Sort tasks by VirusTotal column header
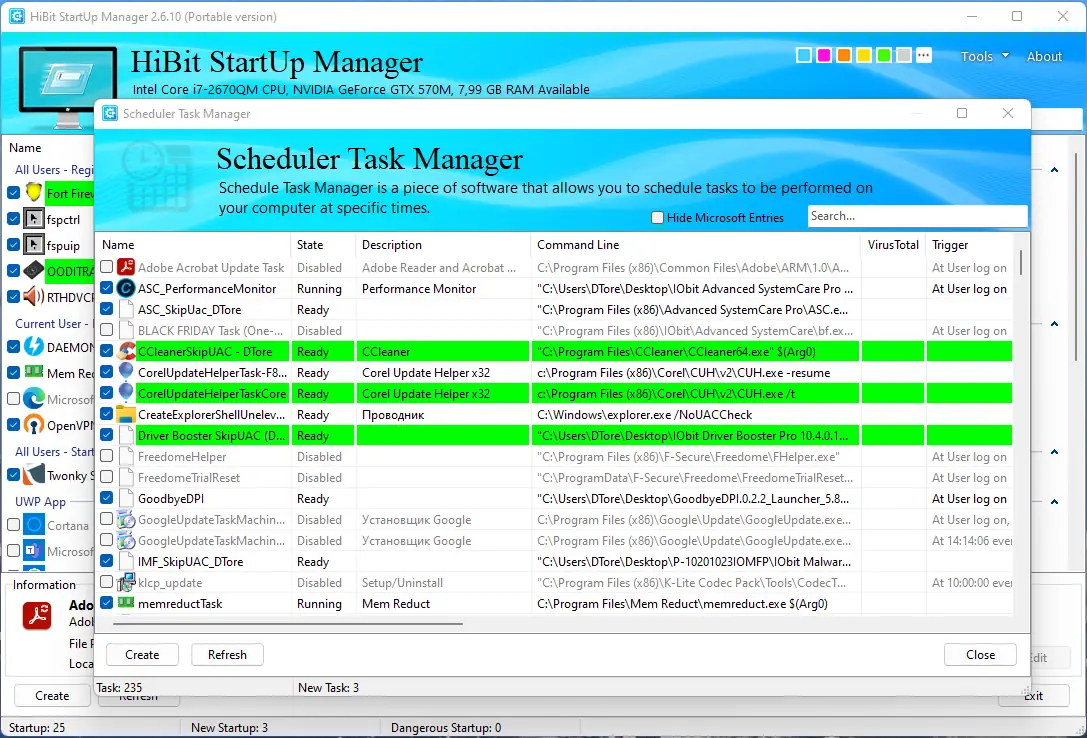Viewport: 1087px width, 738px height. coord(893,245)
